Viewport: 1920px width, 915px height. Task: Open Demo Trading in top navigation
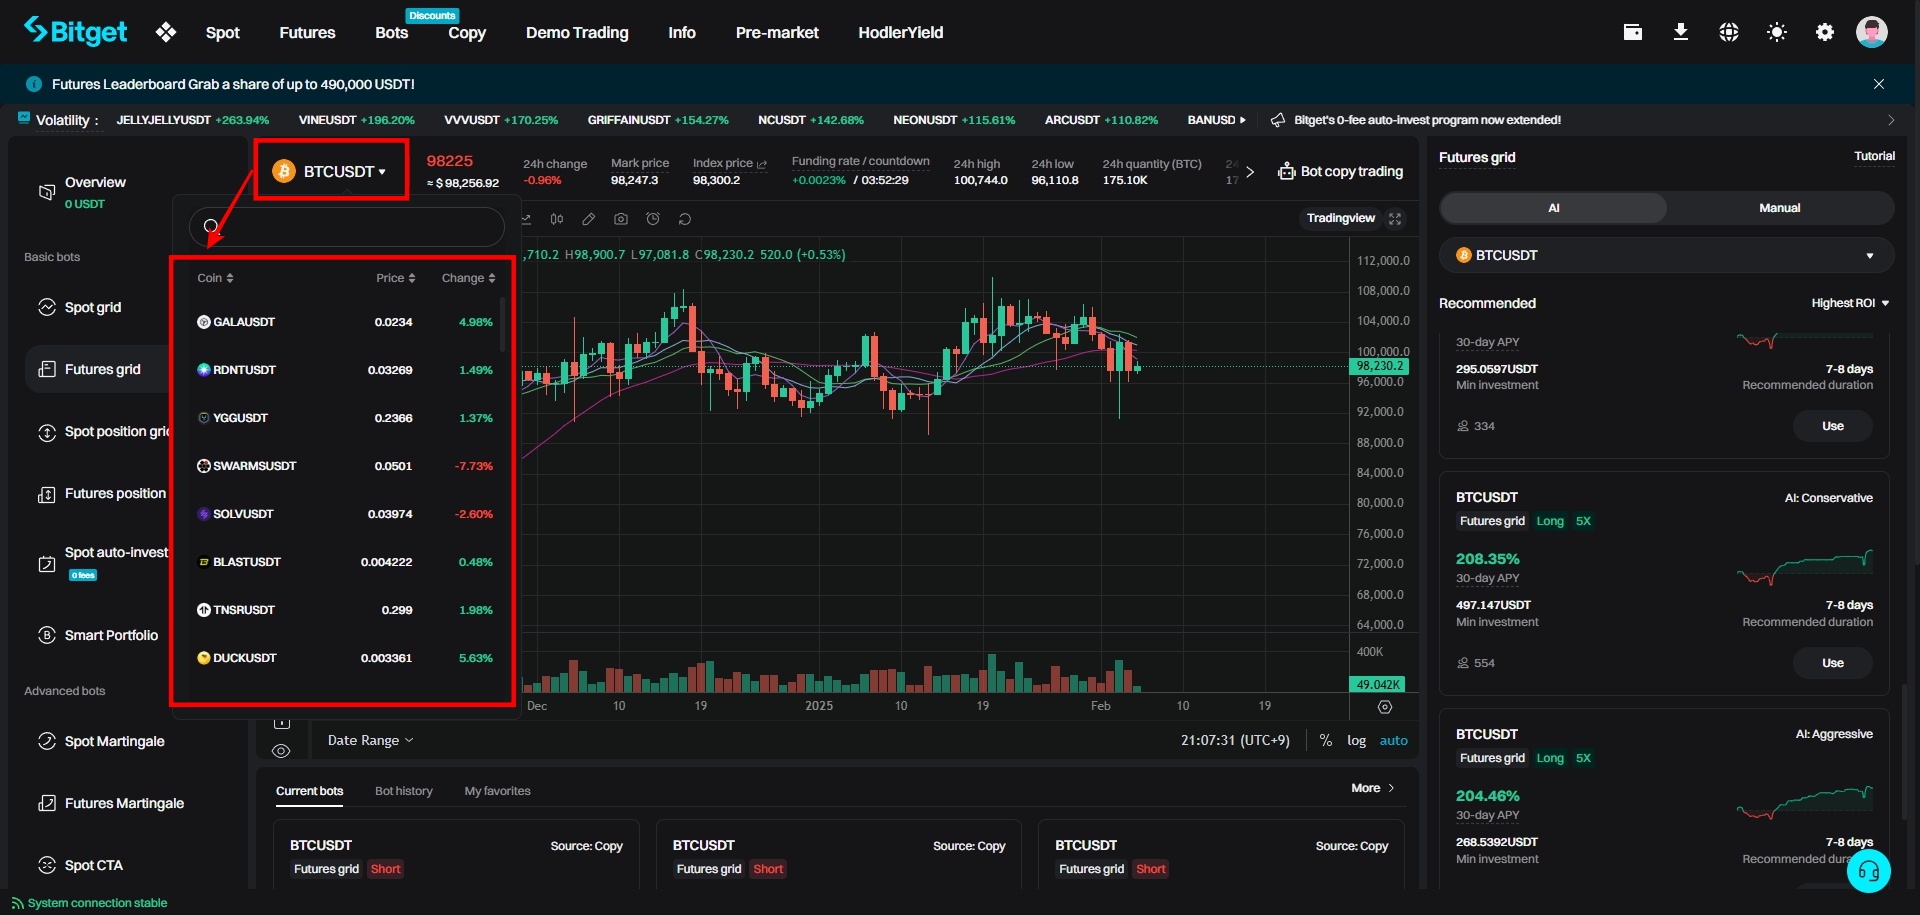point(577,32)
